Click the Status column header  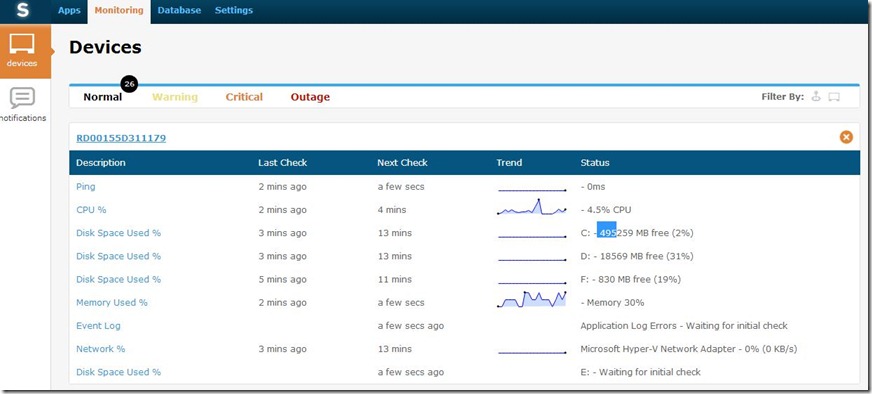pos(595,163)
